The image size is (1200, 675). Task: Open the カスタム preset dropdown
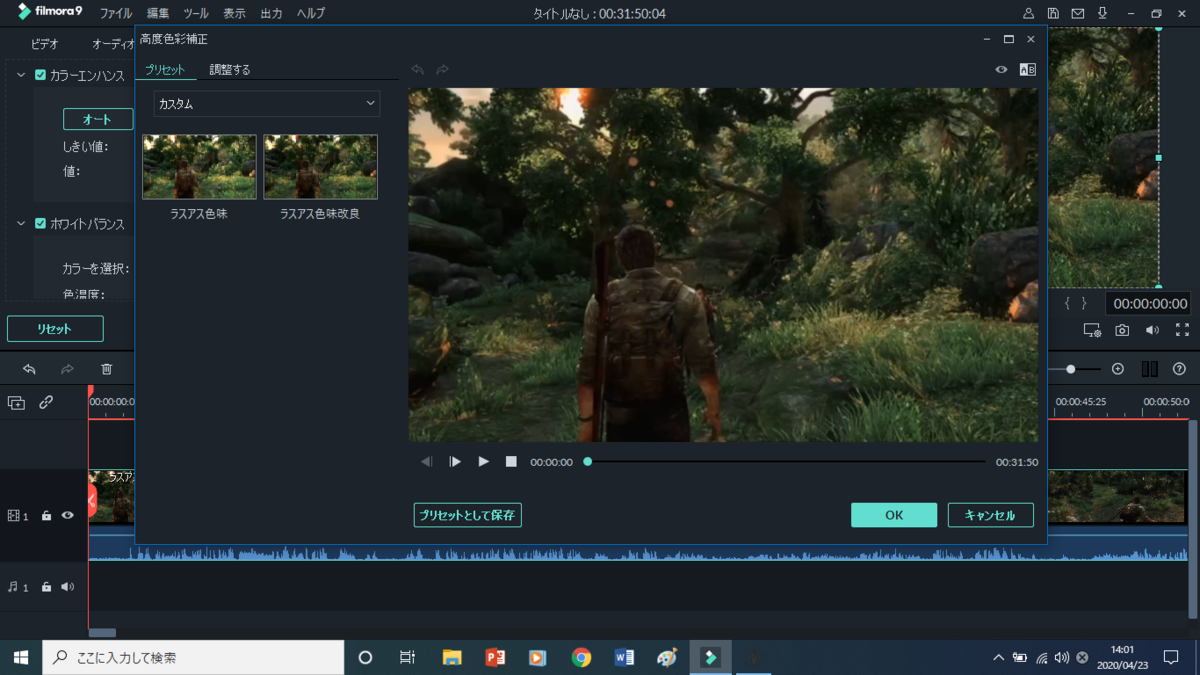[x=267, y=103]
